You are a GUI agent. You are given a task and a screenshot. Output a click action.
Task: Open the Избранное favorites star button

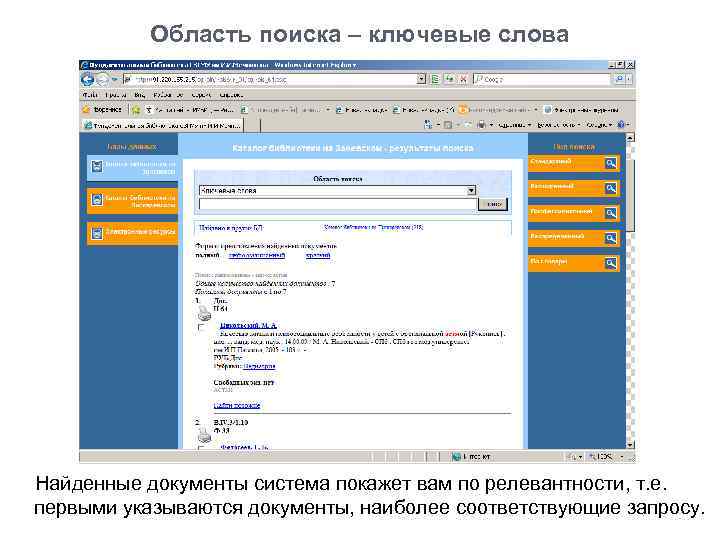point(102,109)
